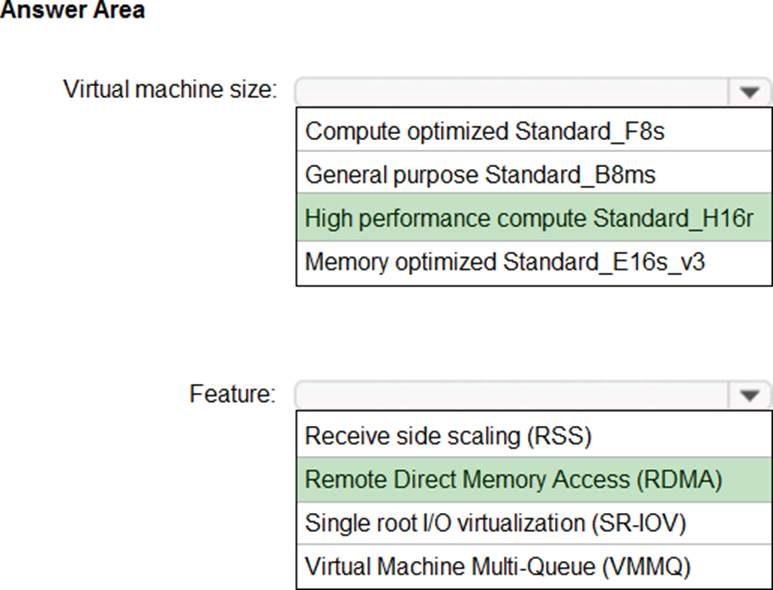
Task: Select Compute optimized Standard_F8s option
Action: coord(534,130)
